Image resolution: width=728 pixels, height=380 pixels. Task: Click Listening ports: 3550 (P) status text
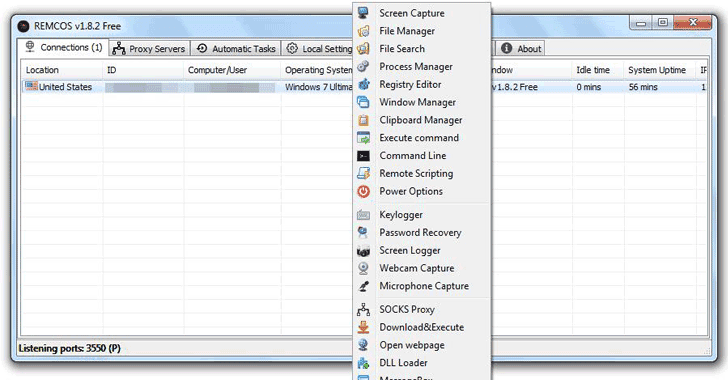pyautogui.click(x=70, y=348)
